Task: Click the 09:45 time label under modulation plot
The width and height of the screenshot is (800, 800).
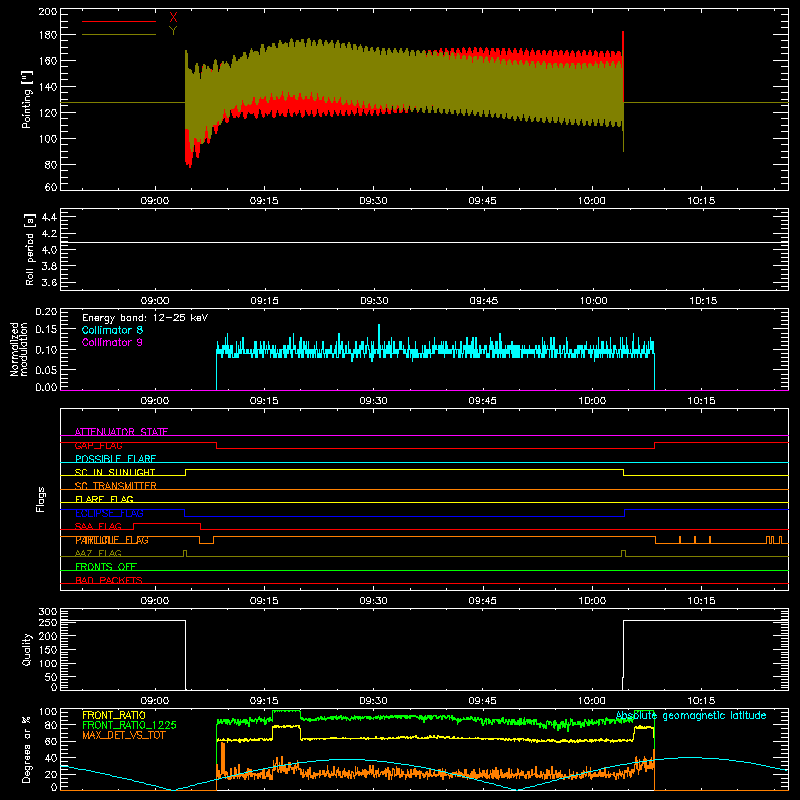Action: [483, 401]
